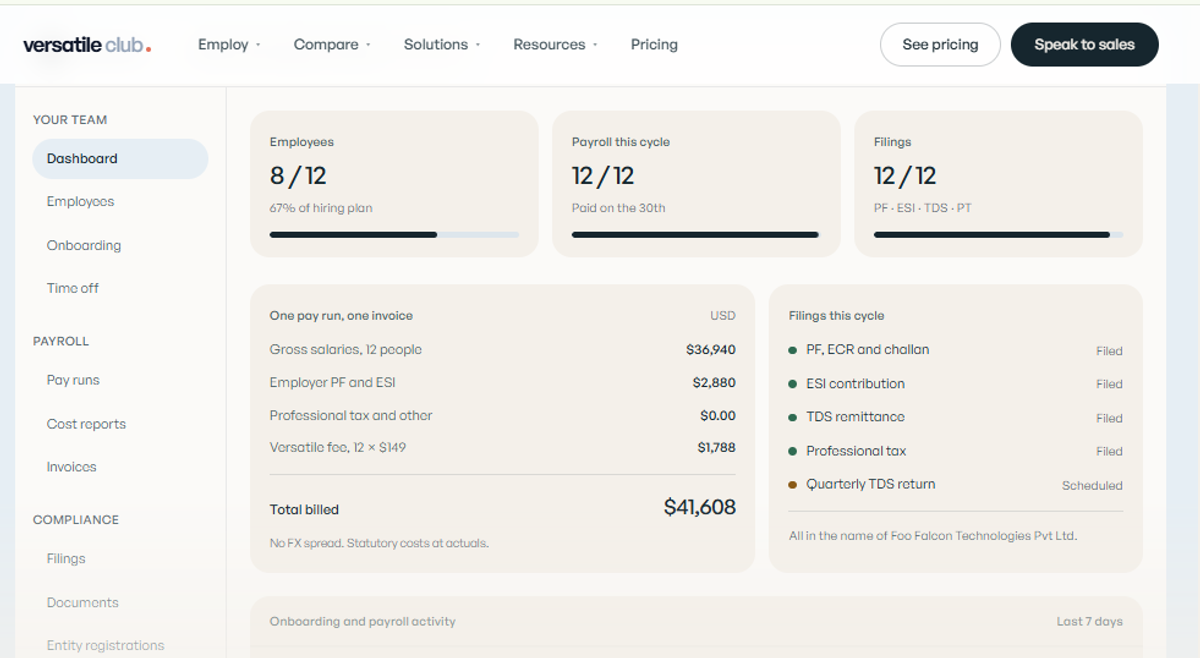The width and height of the screenshot is (1200, 658).
Task: Click 'Filings this cycle' heading
Action: (x=836, y=316)
